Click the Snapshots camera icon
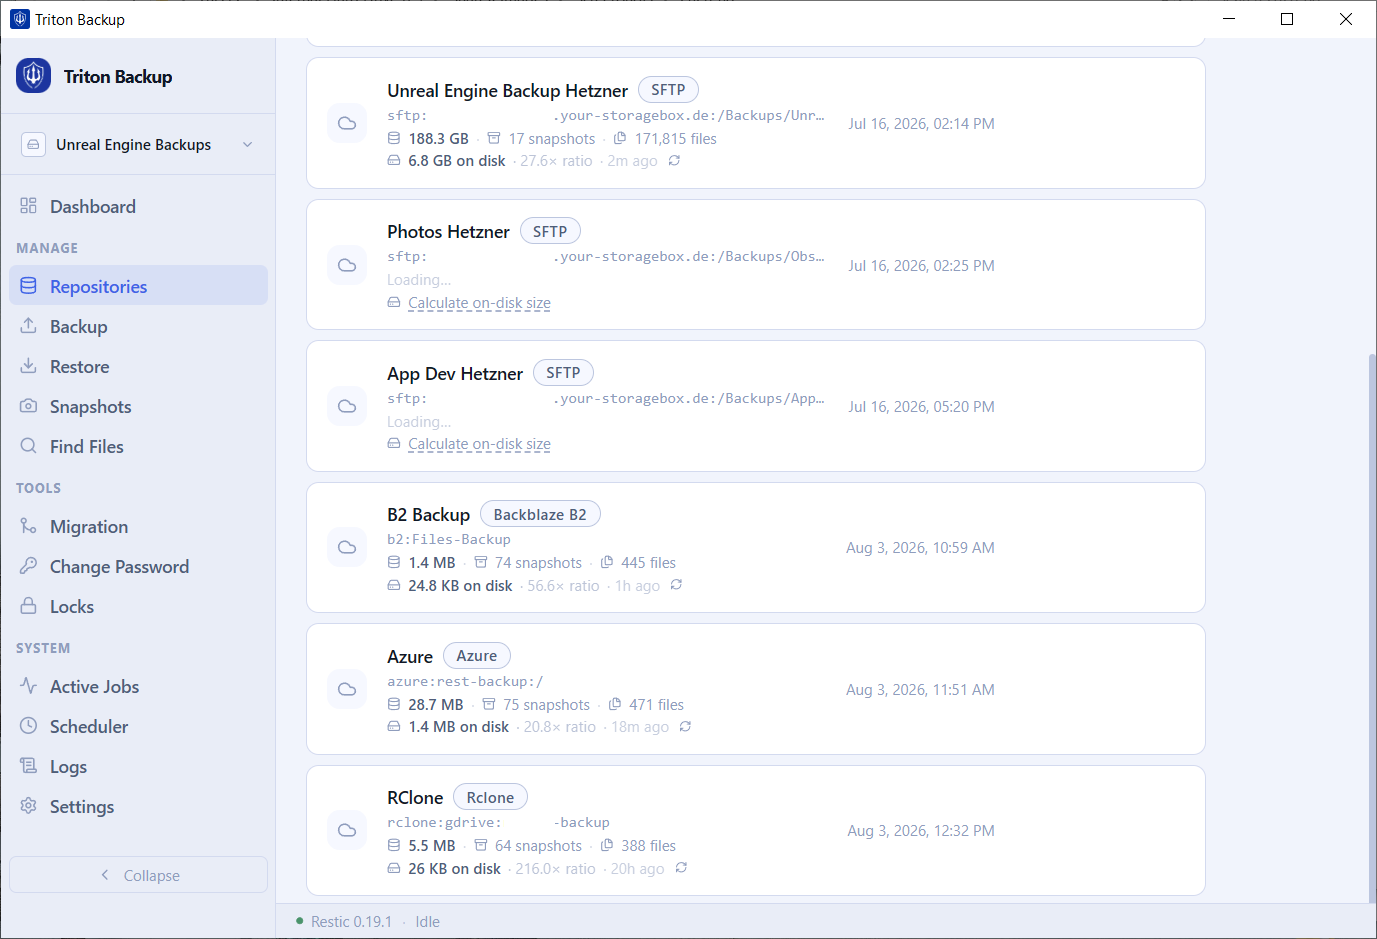Image resolution: width=1377 pixels, height=939 pixels. point(29,406)
